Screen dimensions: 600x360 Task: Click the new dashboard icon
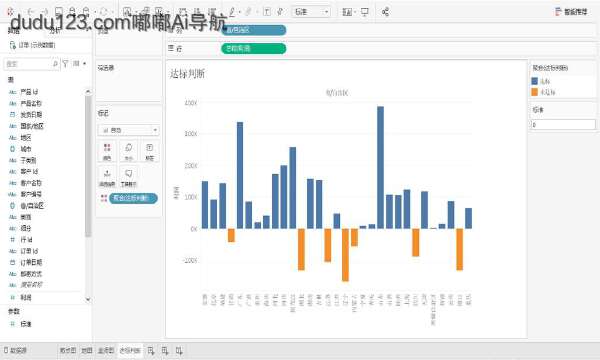[x=165, y=350]
